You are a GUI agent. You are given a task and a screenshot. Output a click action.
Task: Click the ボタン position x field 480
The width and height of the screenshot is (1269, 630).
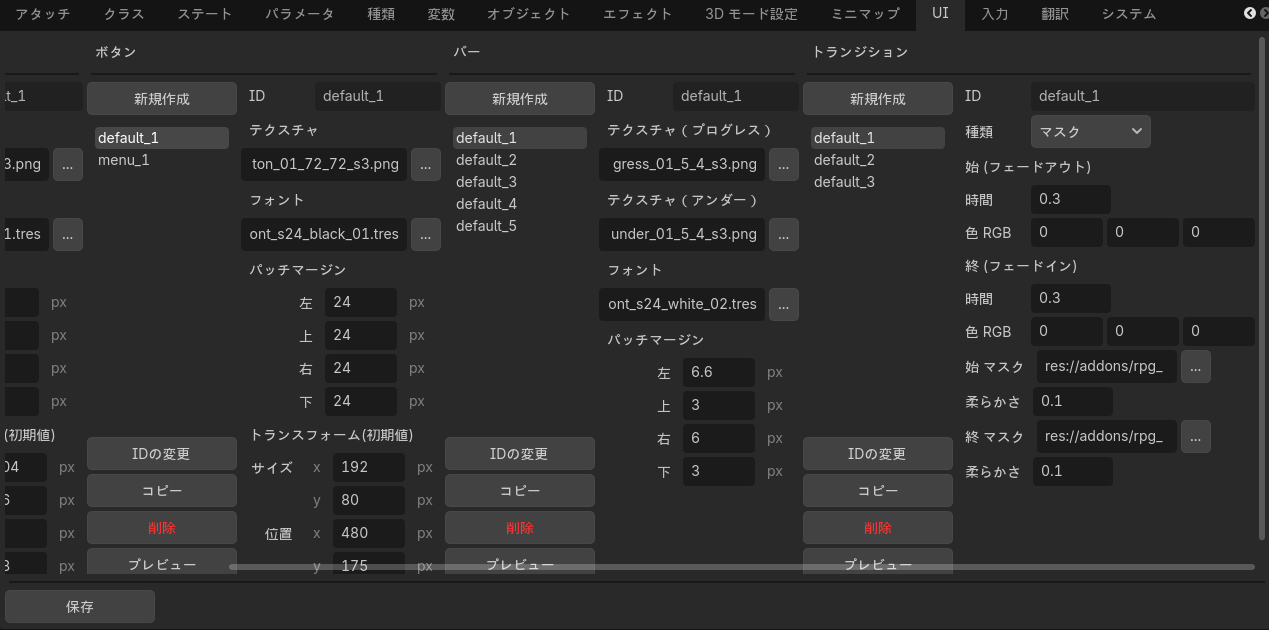click(369, 533)
